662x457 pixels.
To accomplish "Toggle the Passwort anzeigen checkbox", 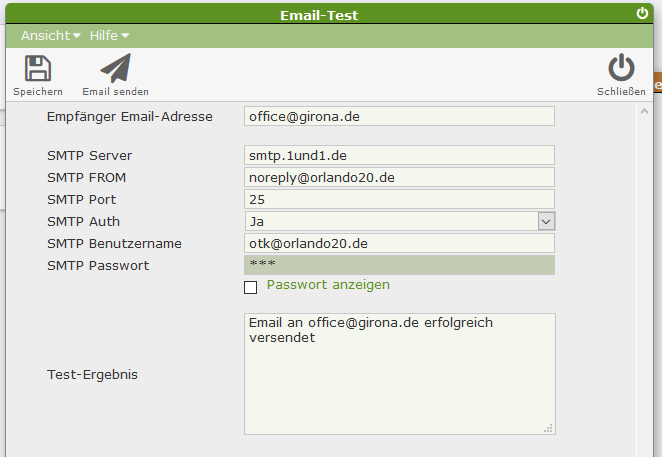I will coord(251,288).
